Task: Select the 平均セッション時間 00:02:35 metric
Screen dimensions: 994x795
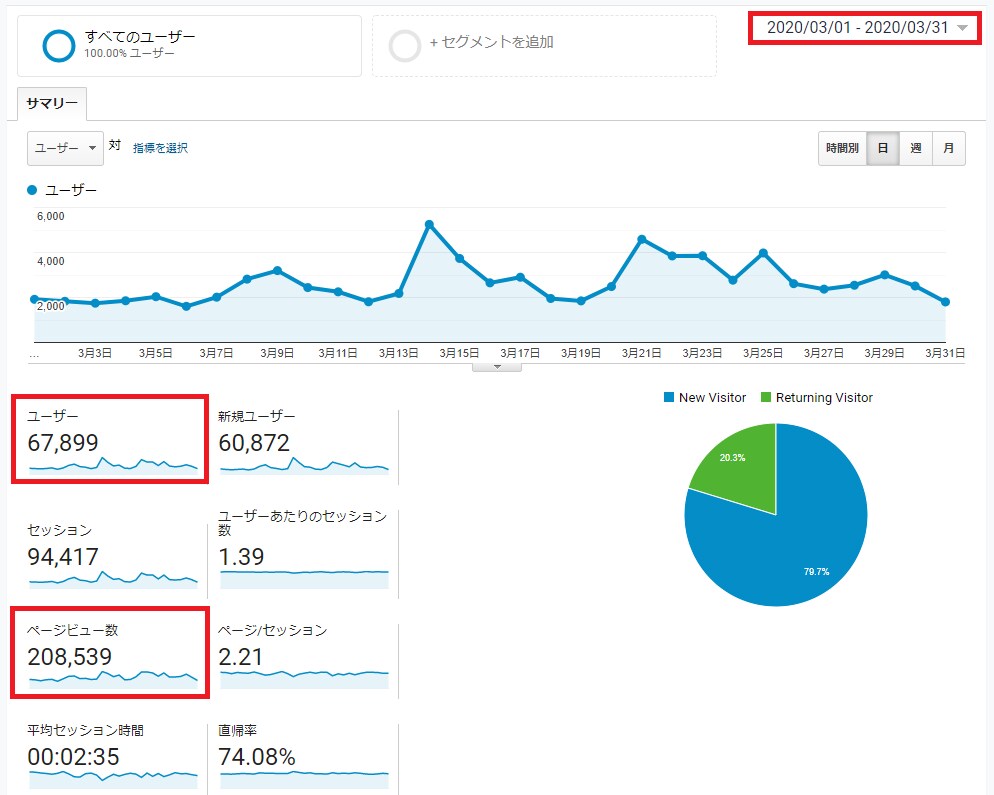Action: point(112,756)
